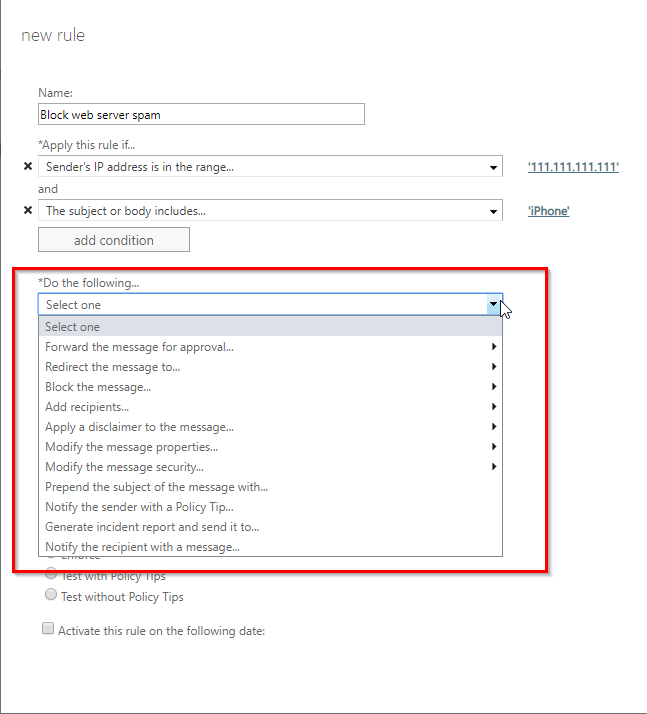This screenshot has width=647, height=714.
Task: Collapse the Do the following dropdown
Action: (x=494, y=304)
